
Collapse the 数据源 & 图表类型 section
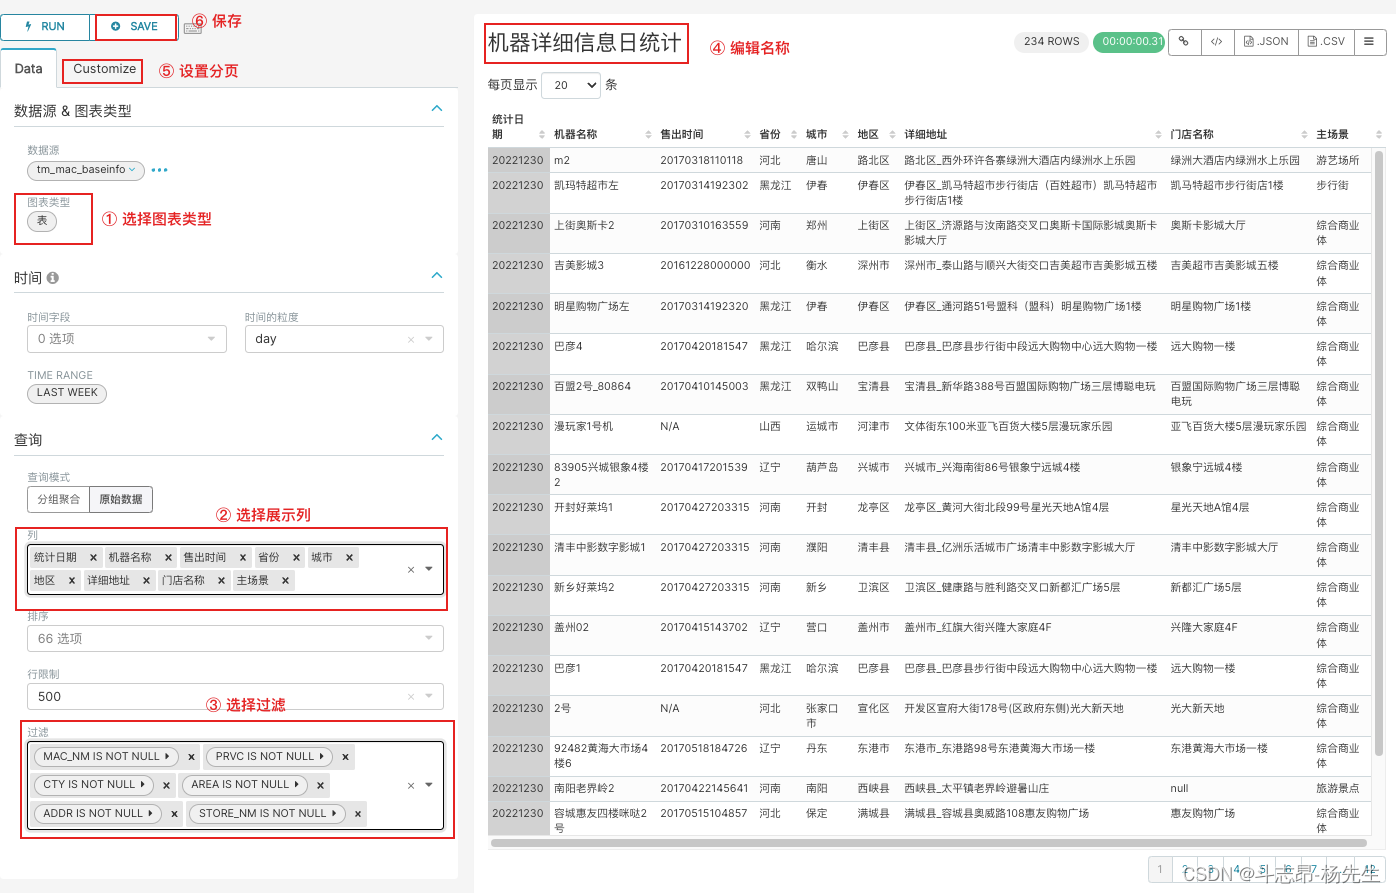click(x=437, y=109)
